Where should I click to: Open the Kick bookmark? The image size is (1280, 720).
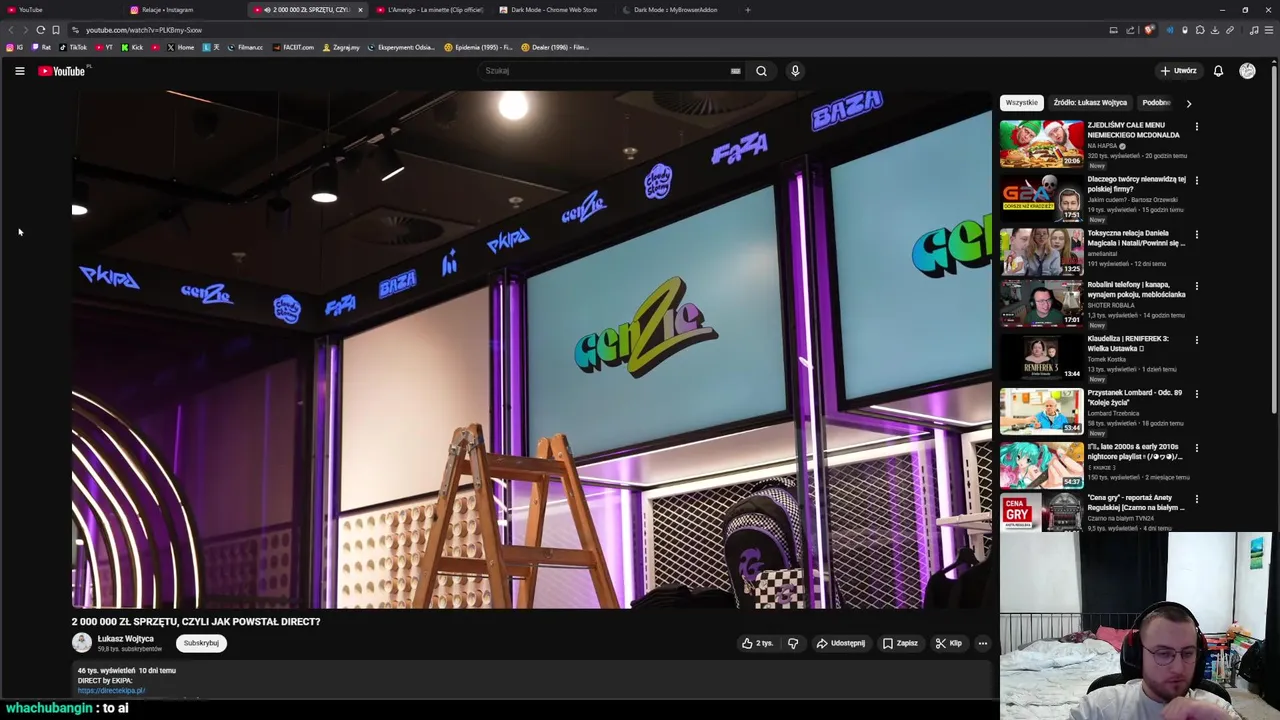[x=133, y=47]
